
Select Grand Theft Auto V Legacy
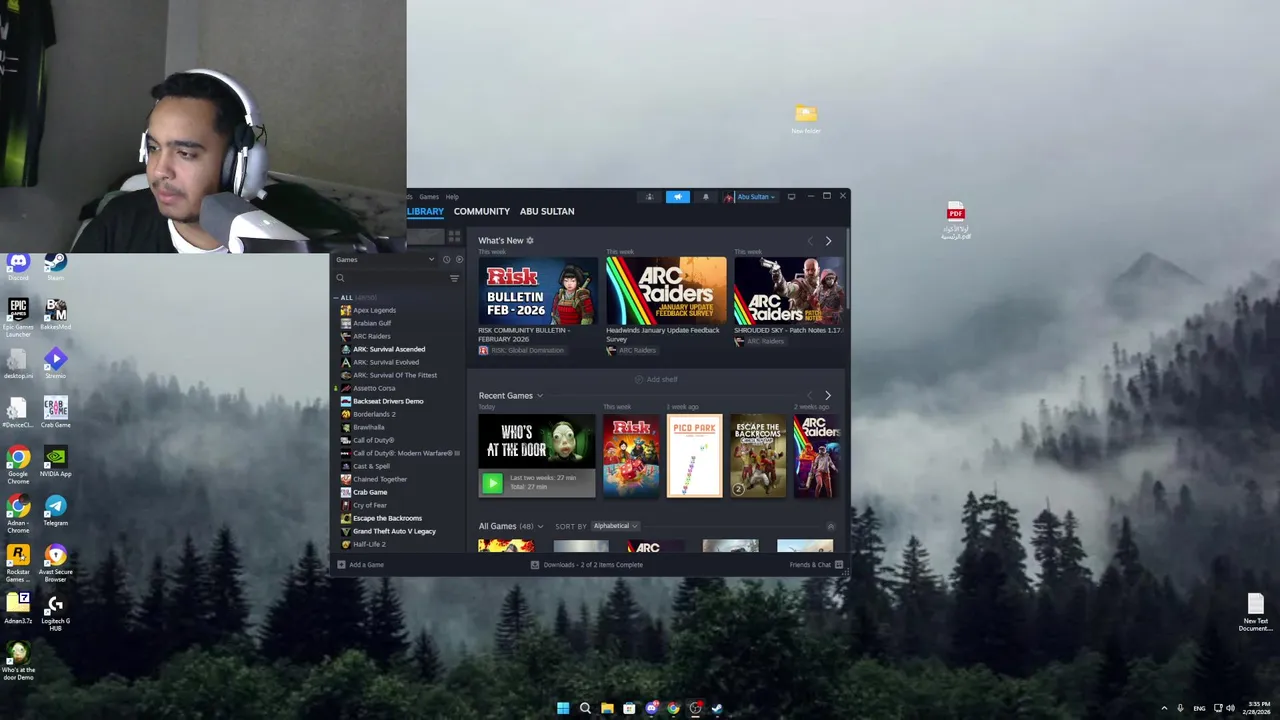click(394, 531)
